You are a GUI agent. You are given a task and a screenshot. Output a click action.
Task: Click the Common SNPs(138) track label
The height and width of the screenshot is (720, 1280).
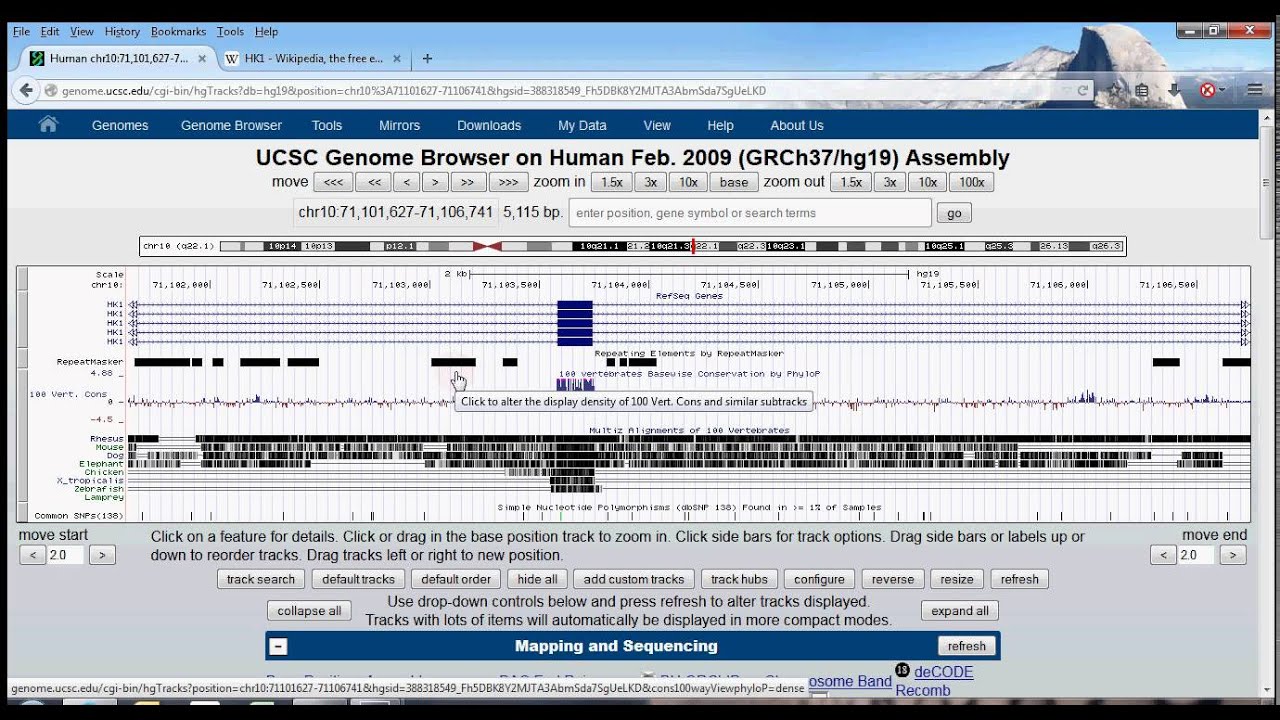(78, 516)
